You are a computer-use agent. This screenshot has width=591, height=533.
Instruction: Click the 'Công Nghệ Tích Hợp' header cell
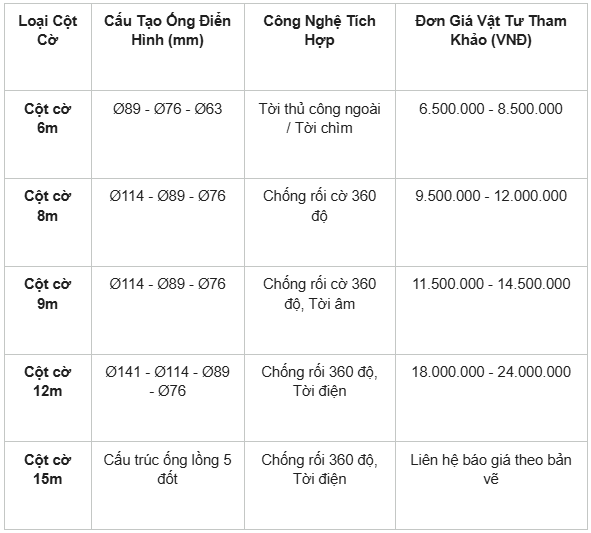pyautogui.click(x=320, y=30)
